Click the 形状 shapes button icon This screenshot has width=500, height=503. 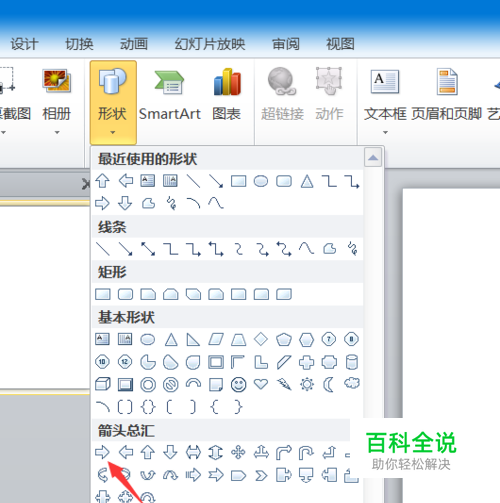point(113,81)
